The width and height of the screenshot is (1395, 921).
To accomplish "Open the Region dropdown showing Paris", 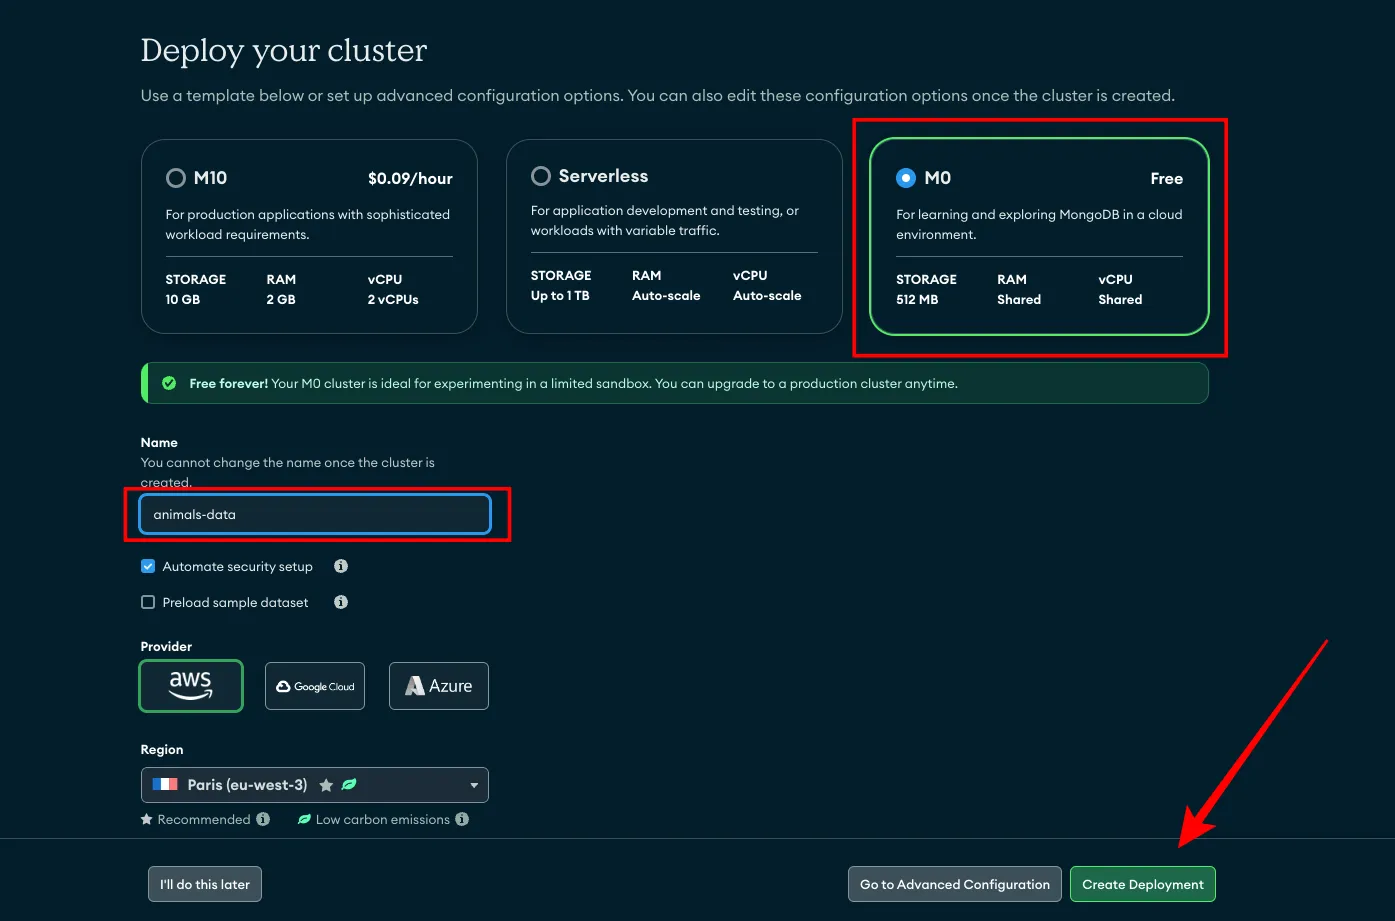I will point(315,785).
